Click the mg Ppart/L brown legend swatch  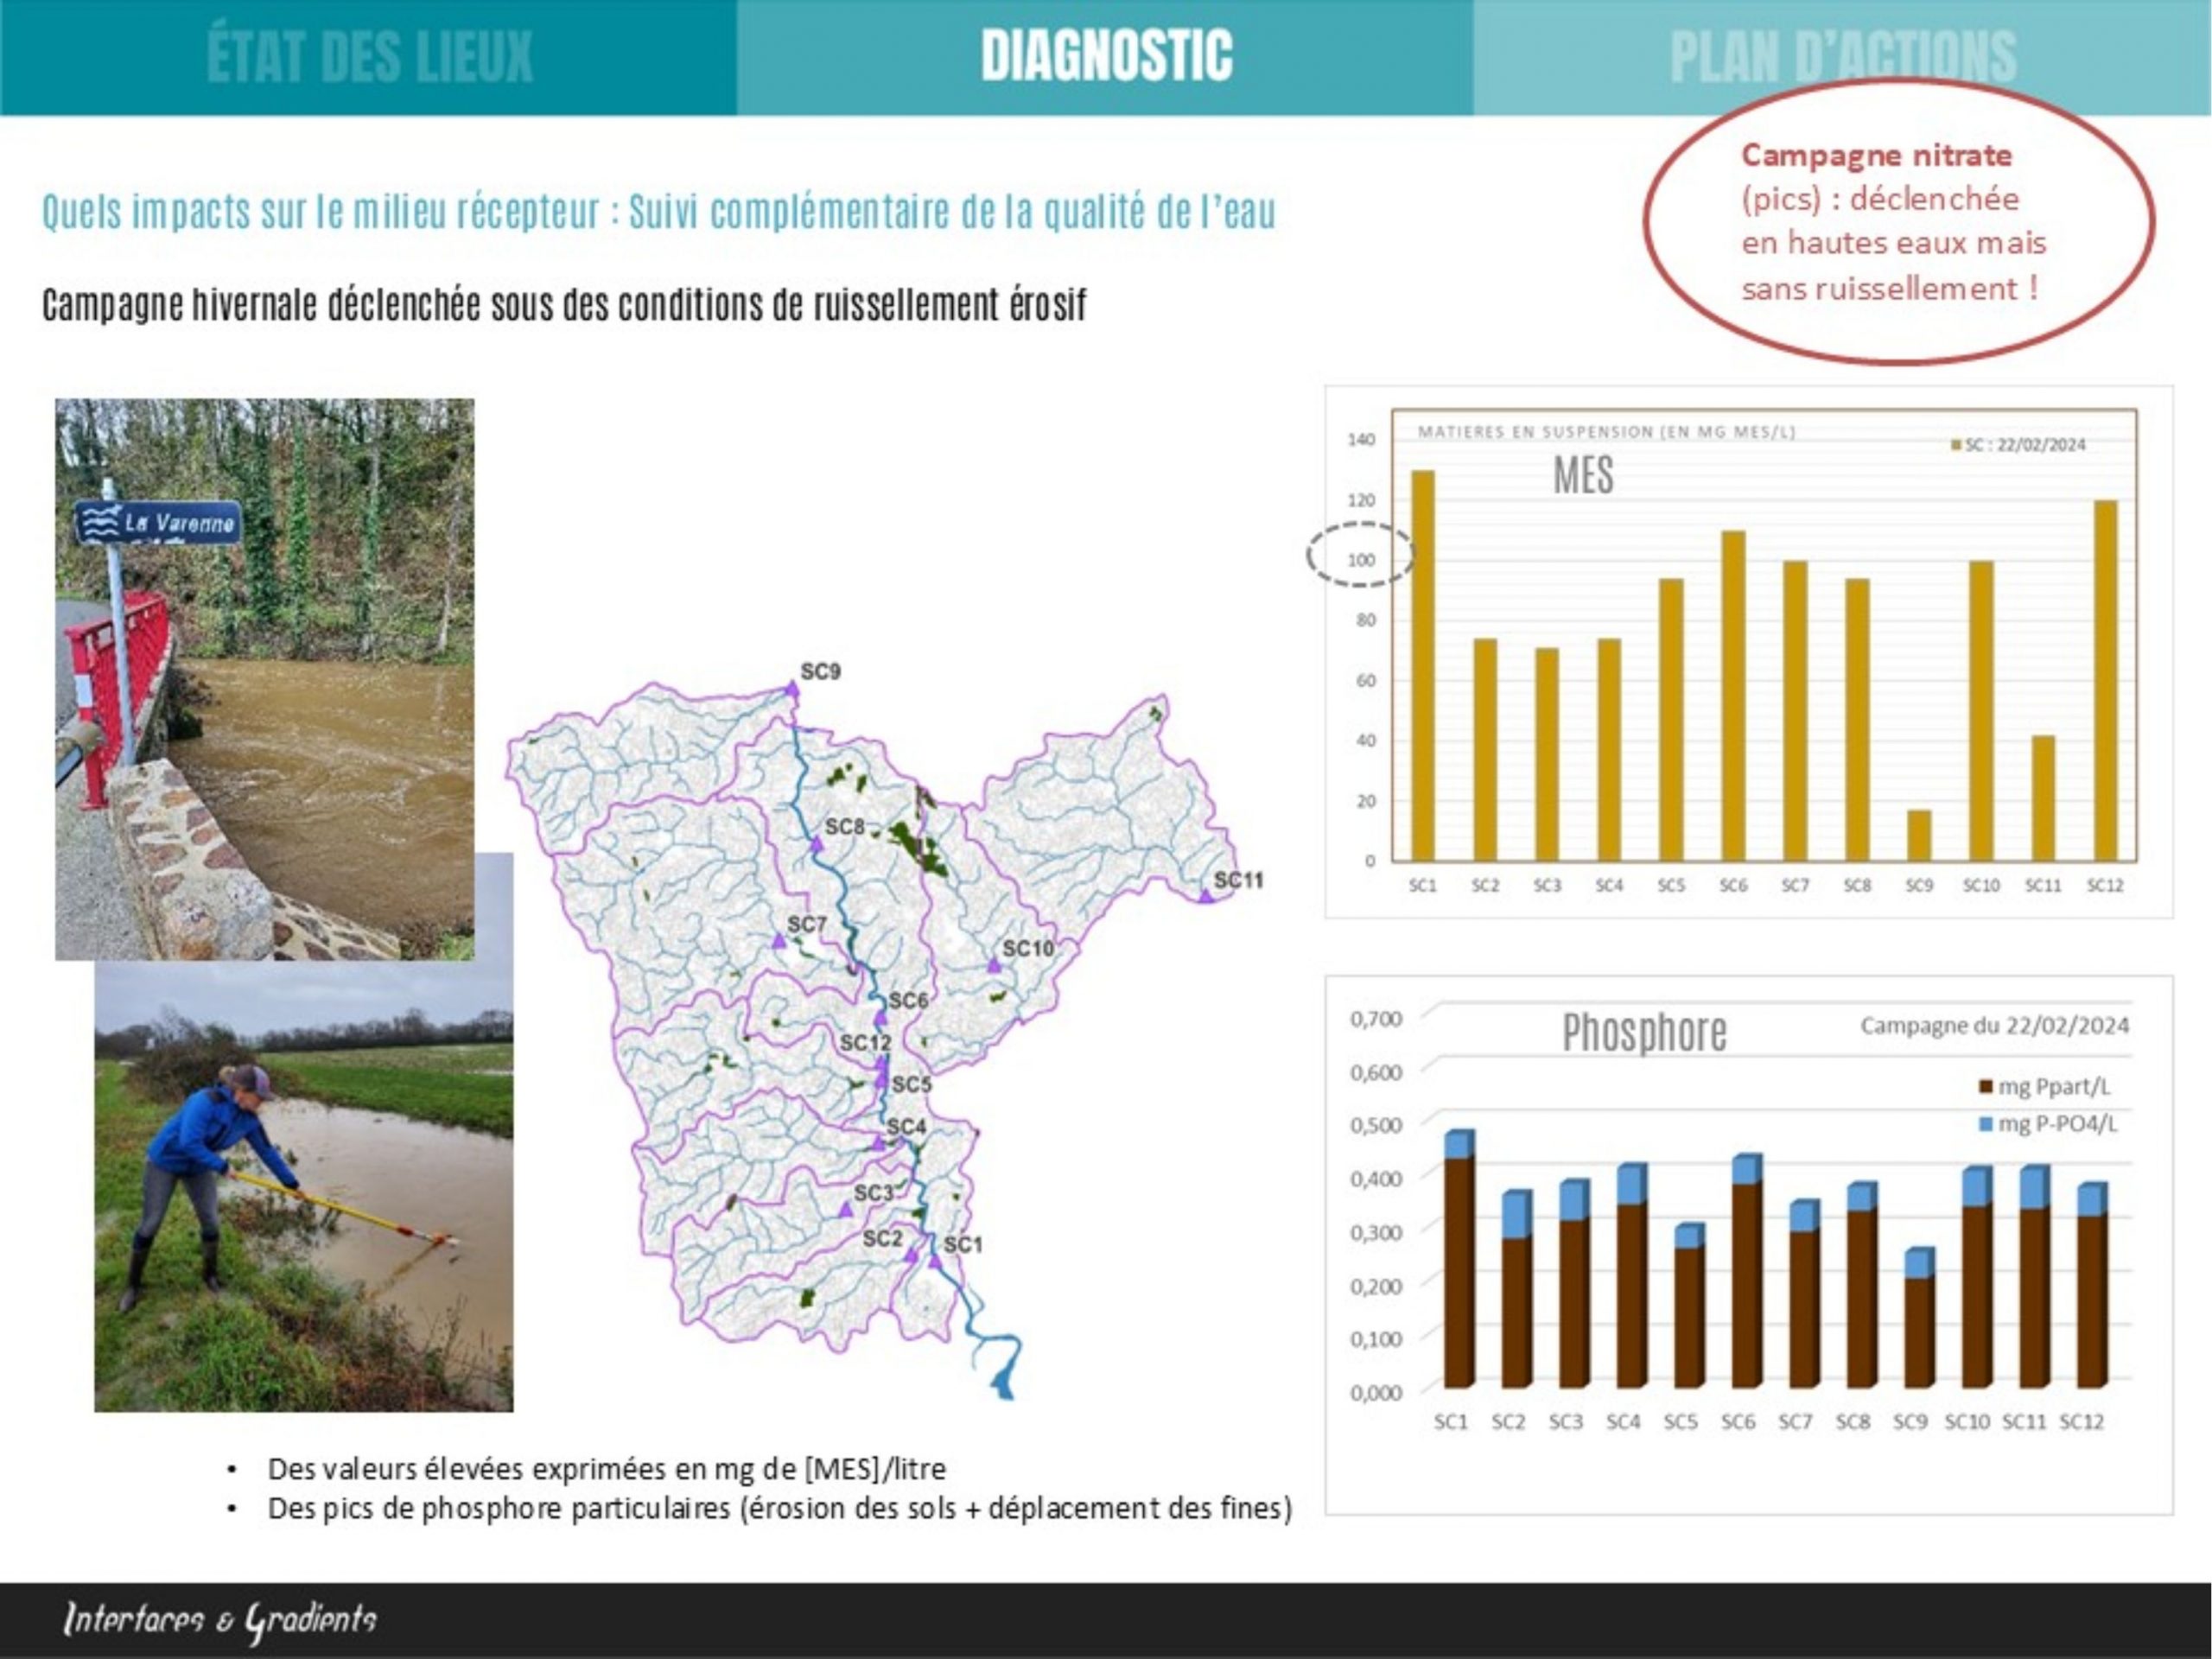(x=1986, y=1087)
